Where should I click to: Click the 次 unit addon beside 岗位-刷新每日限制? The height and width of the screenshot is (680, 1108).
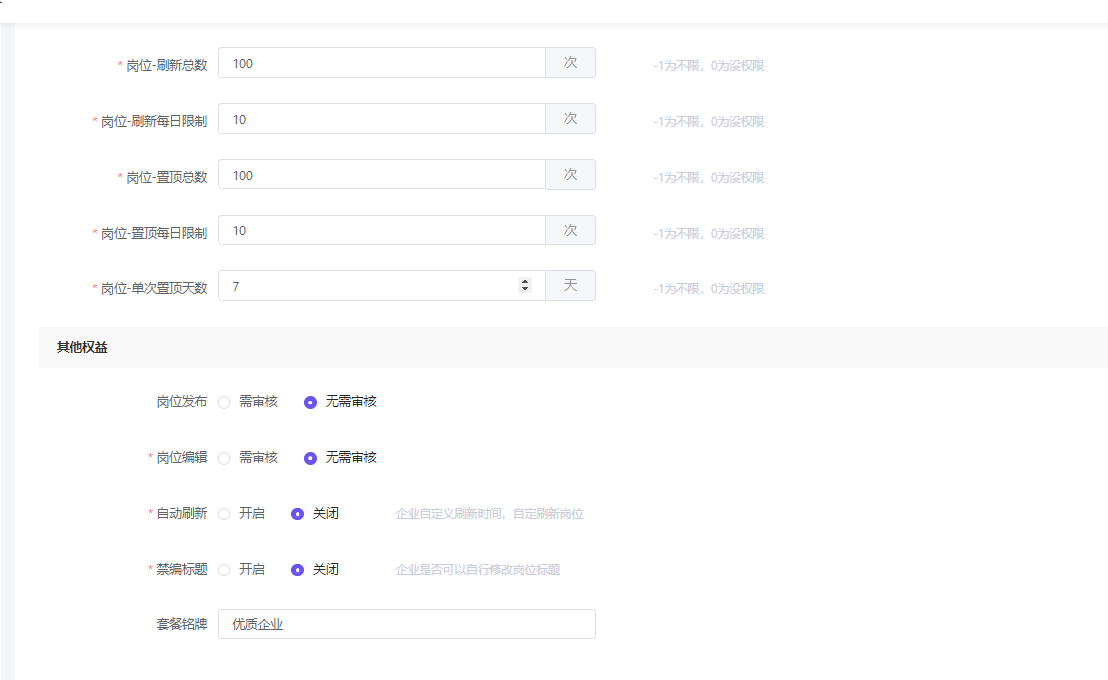pos(570,119)
